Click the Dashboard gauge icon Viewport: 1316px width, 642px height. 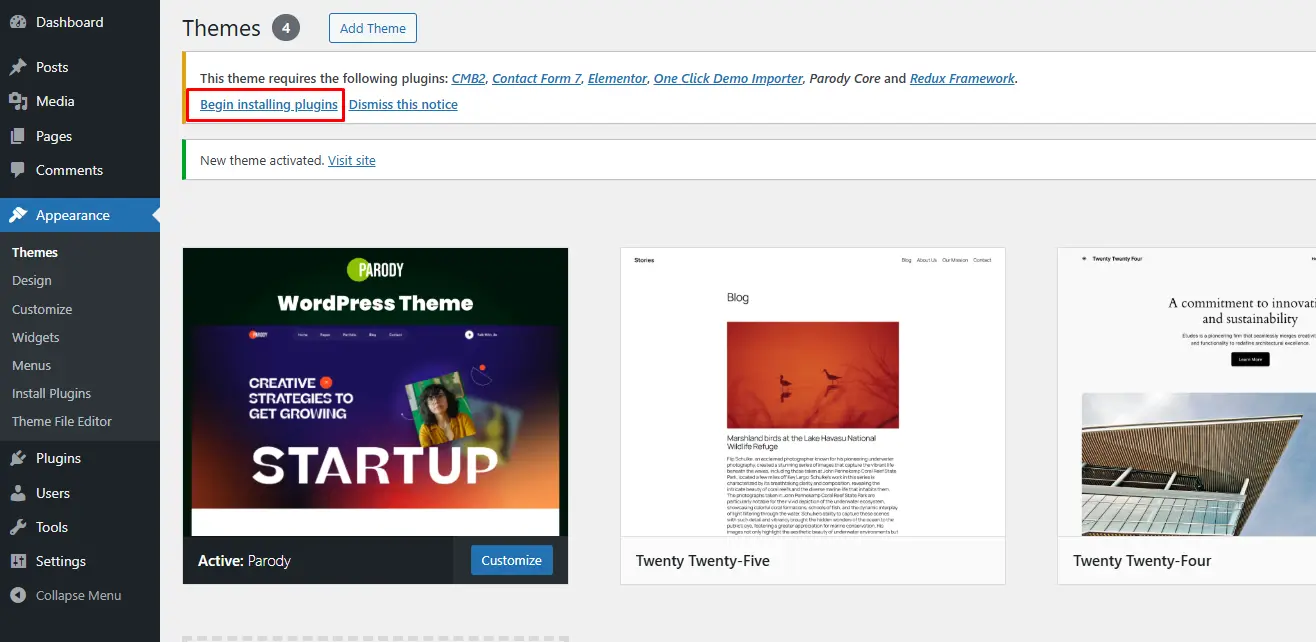coord(18,22)
